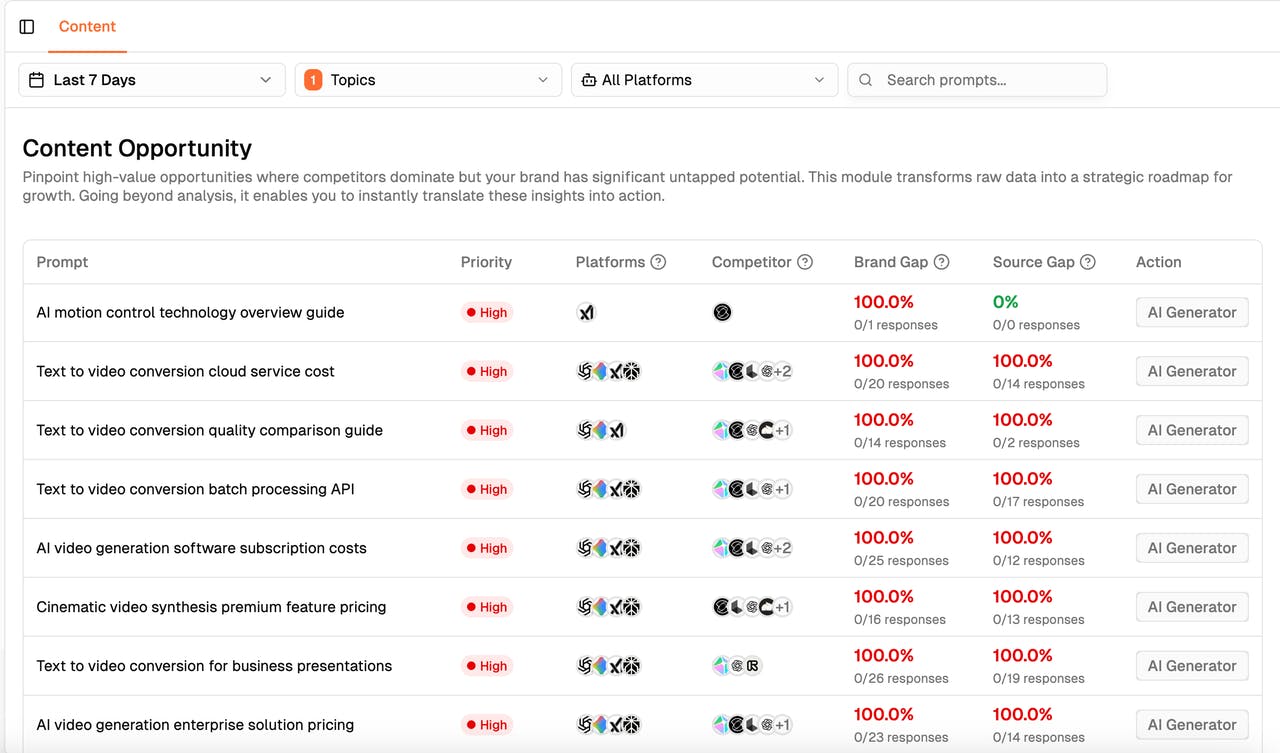Image resolution: width=1280 pixels, height=753 pixels.
Task: Click the Priority column header
Action: pyautogui.click(x=486, y=262)
